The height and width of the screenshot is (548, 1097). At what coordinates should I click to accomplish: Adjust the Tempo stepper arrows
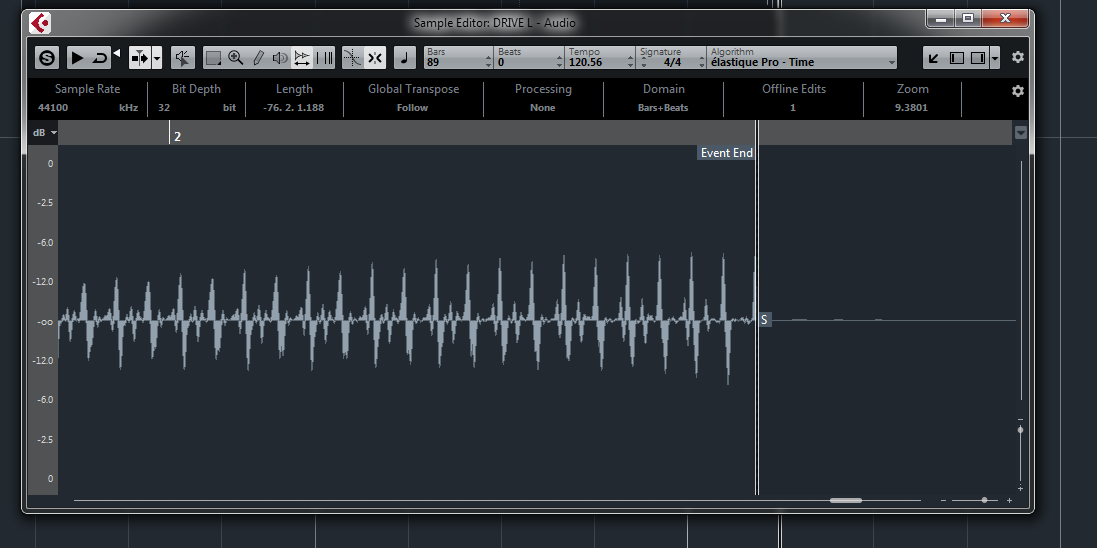coord(630,62)
